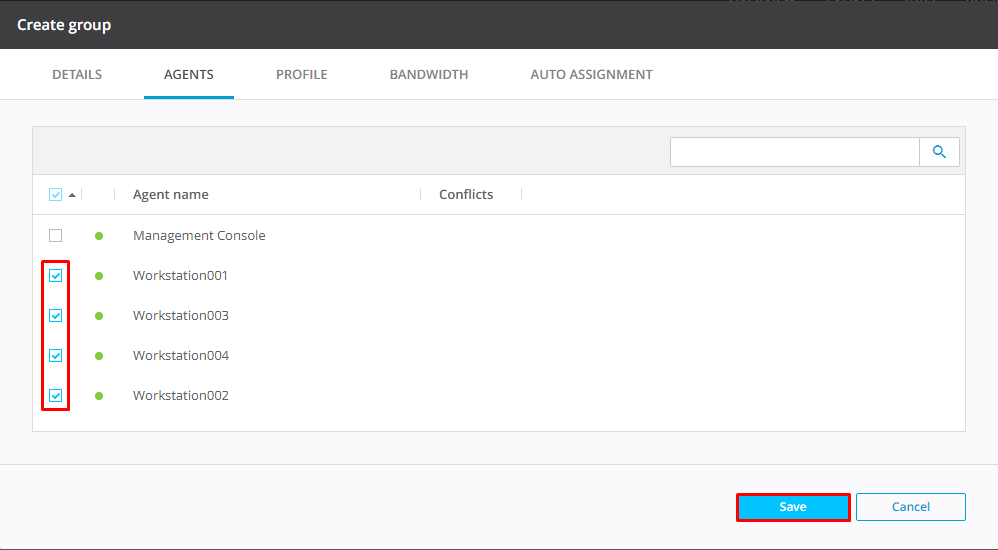998x550 pixels.
Task: Focus the agent search input field
Action: pos(794,152)
